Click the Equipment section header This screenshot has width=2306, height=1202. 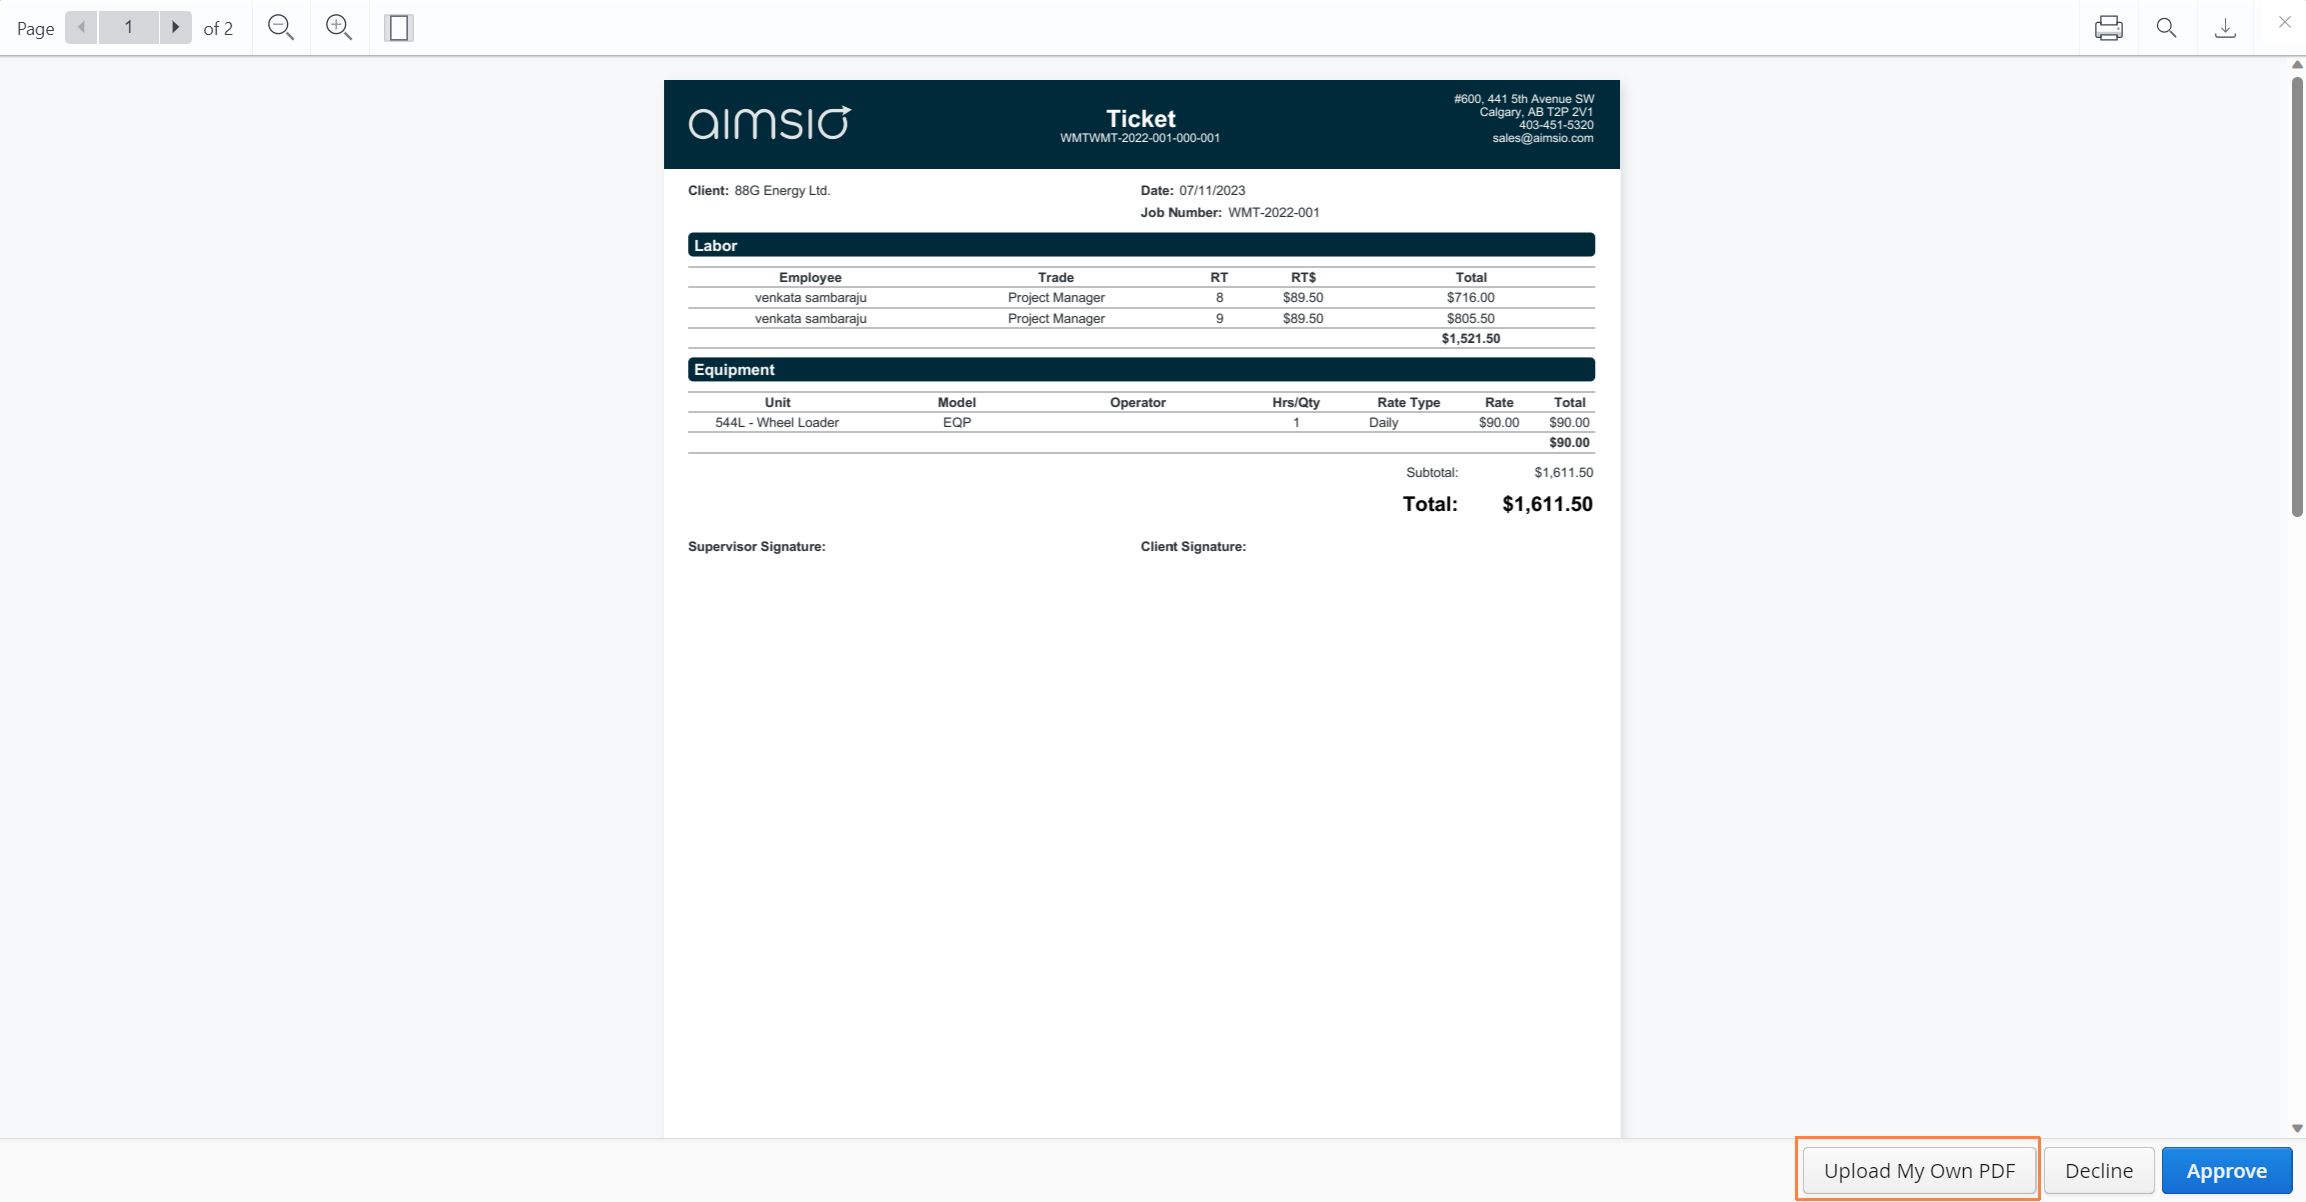1141,369
